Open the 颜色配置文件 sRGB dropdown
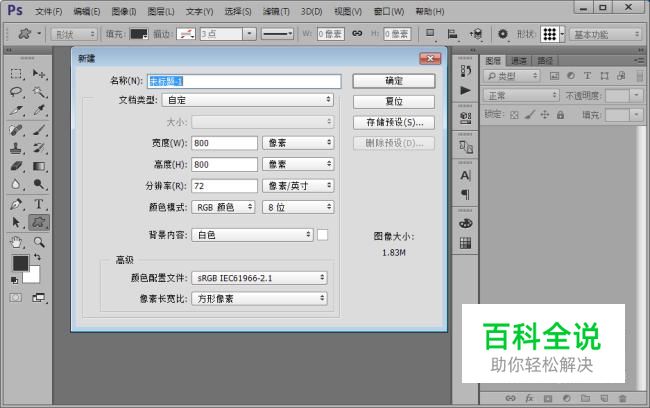 point(259,278)
